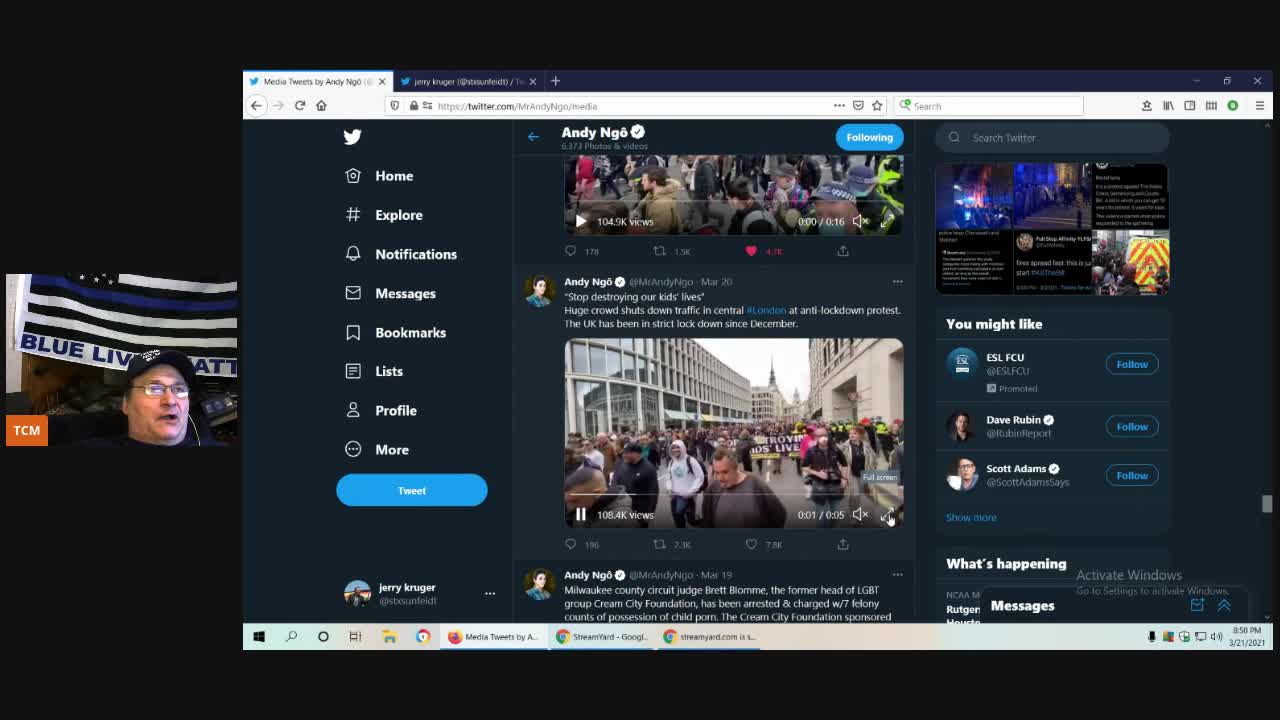Open page actions menu in address bar
This screenshot has height=720, width=1280.
[839, 106]
